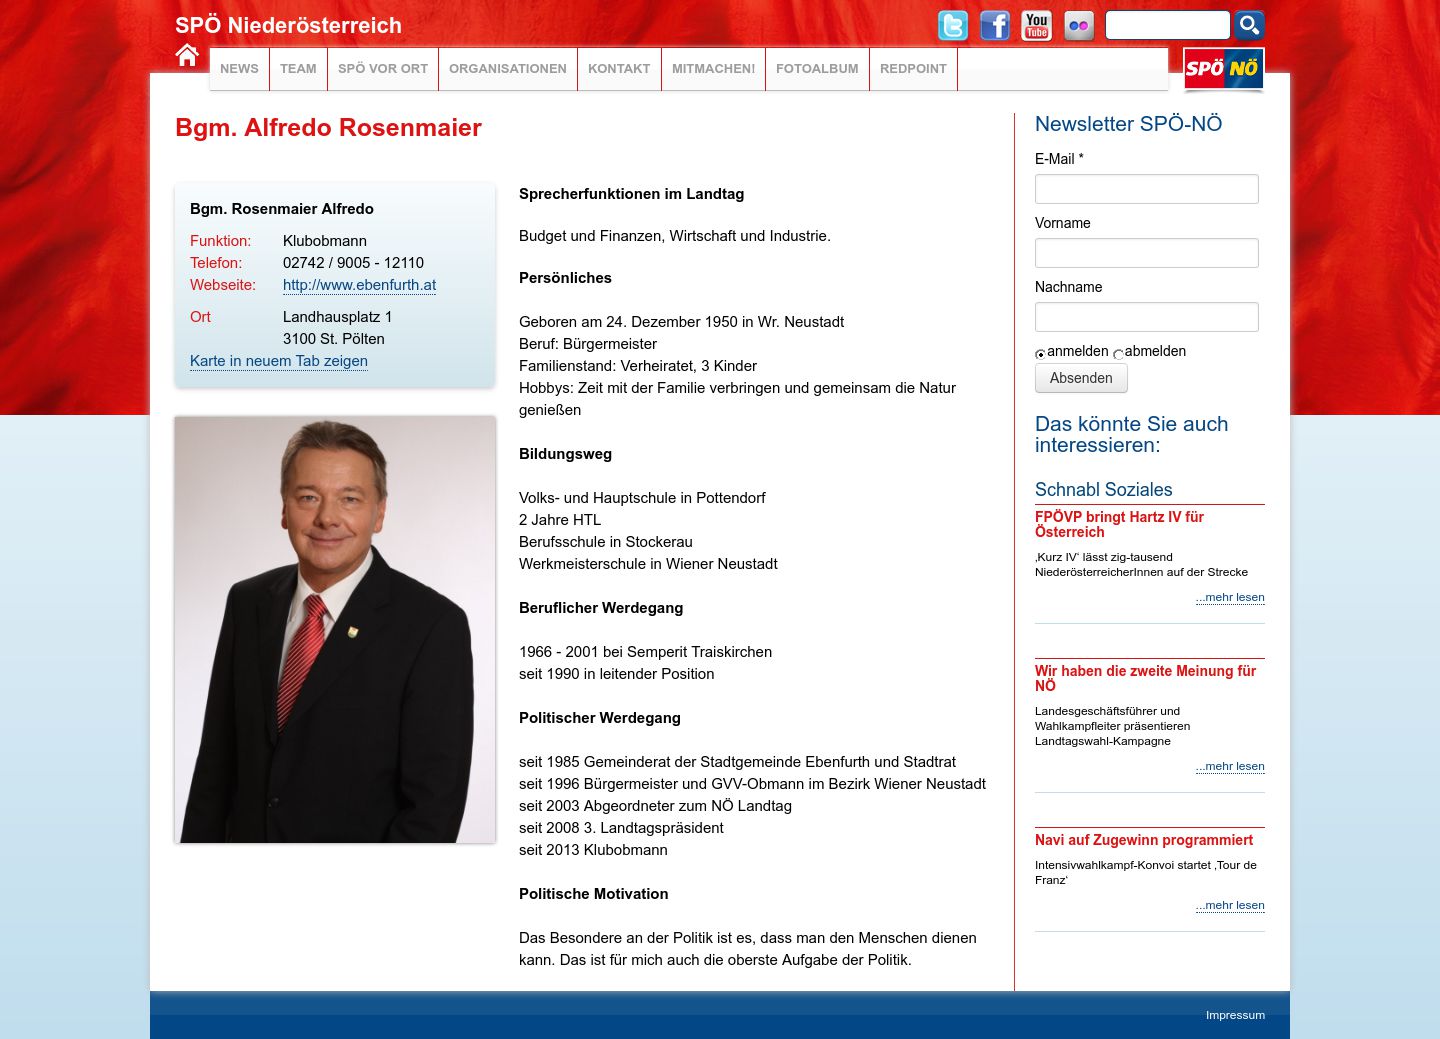Click the phone number 02742 / 9005 - 12110

[x=353, y=263]
